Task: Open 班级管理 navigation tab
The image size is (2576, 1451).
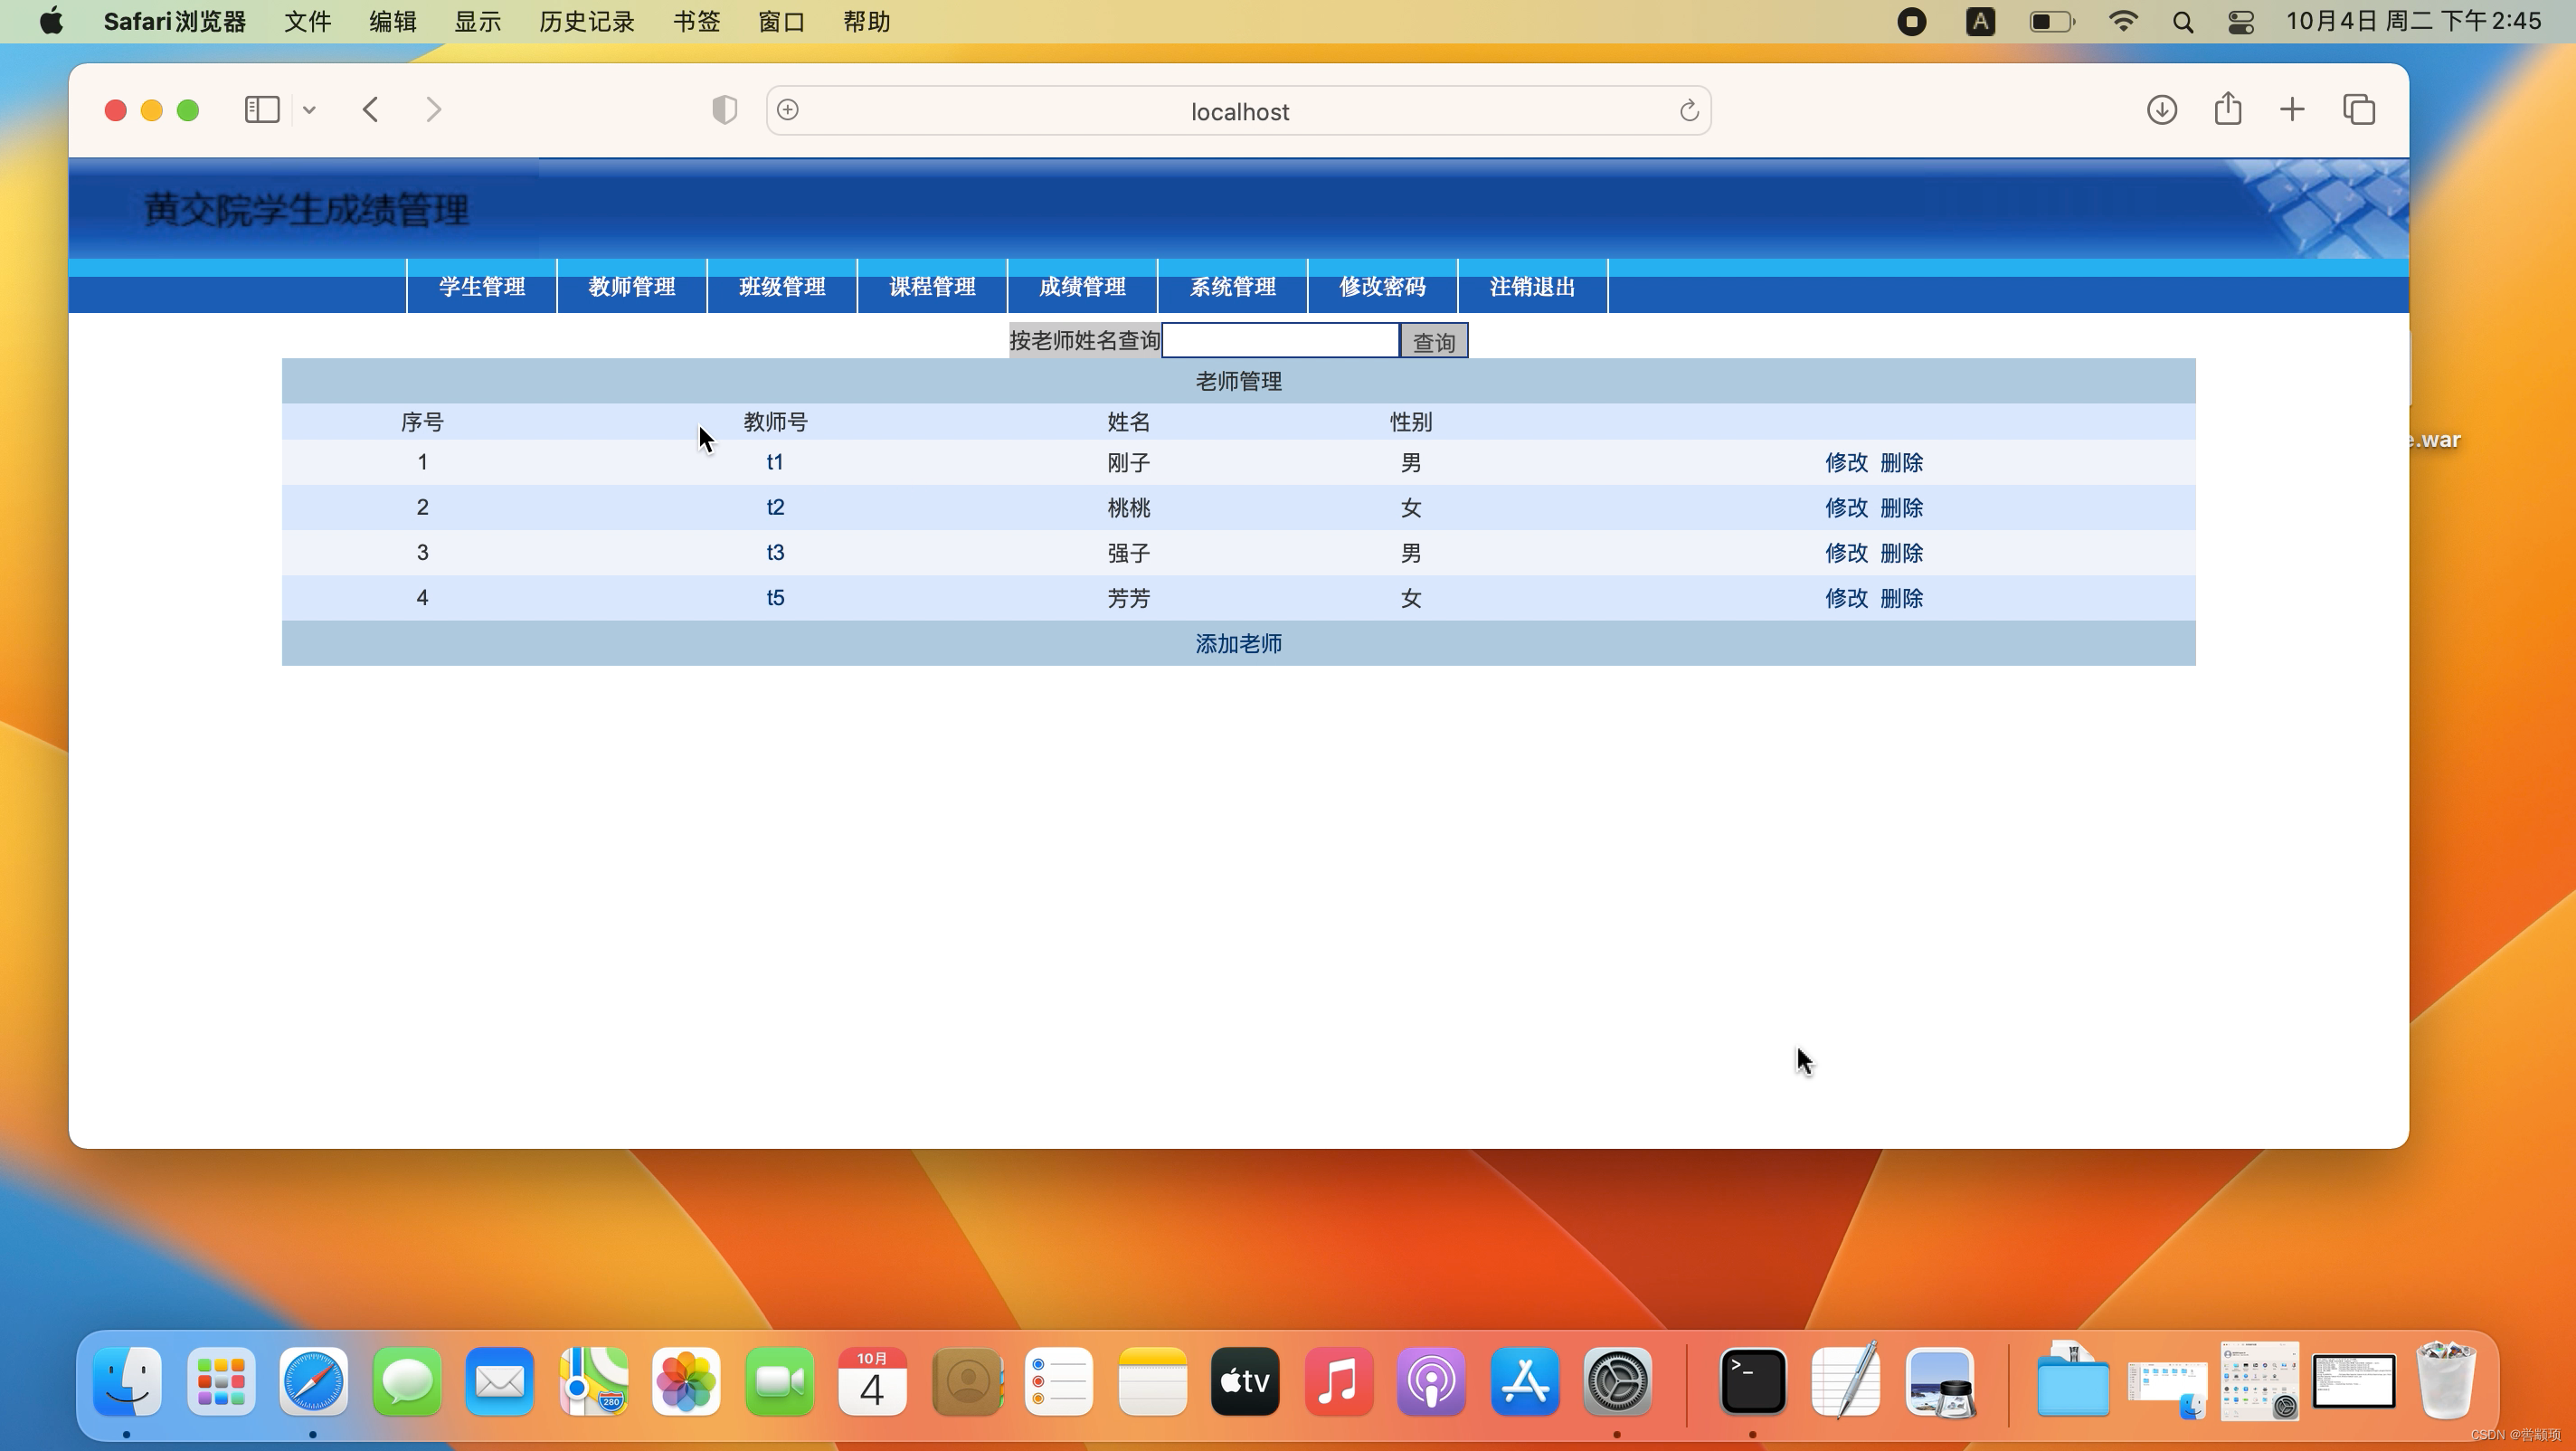Action: point(782,287)
